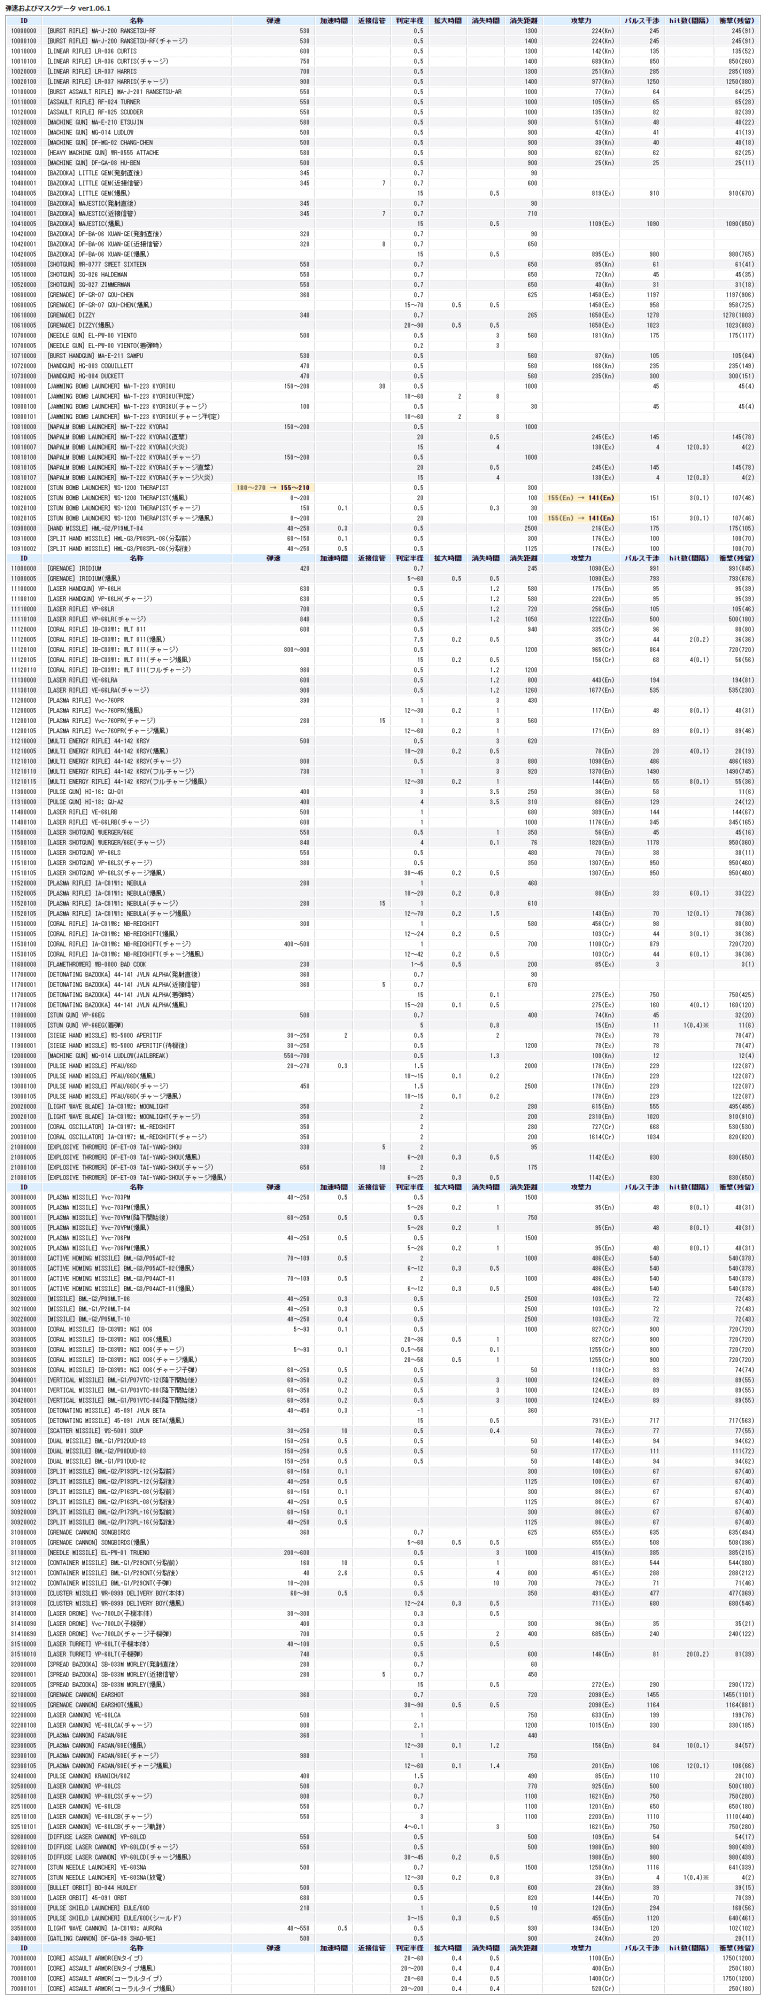This screenshot has height=2000, width=772.
Task: Click the HI-16: GU-Q1 pulse gun name
Action: tap(85, 791)
